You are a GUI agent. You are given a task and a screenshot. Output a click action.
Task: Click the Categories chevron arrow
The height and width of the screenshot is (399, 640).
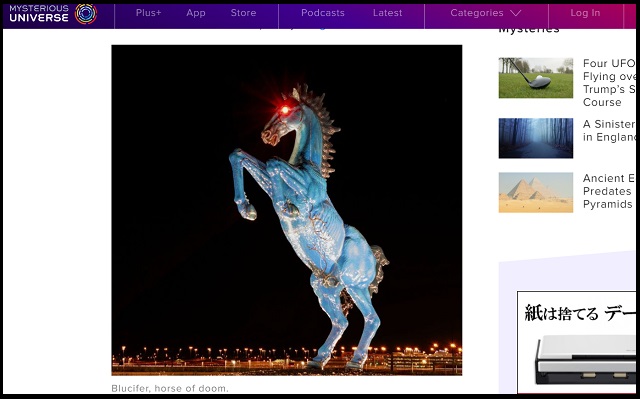(516, 13)
